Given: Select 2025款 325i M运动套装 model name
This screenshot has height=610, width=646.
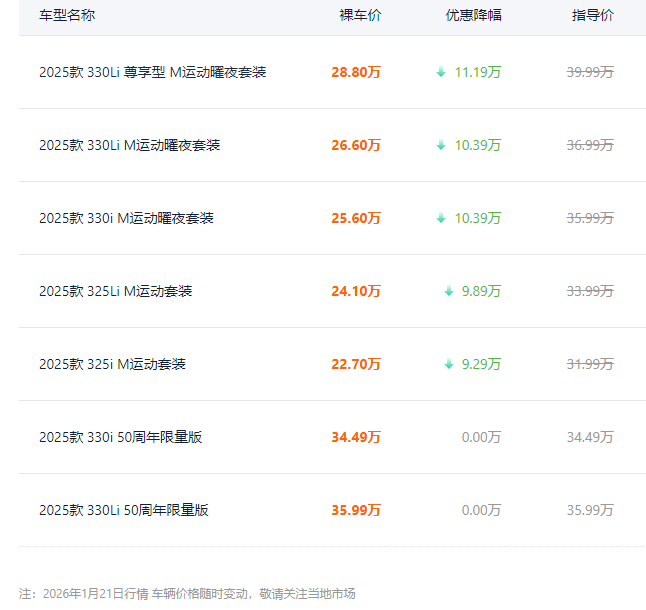Looking at the screenshot, I should 112,364.
